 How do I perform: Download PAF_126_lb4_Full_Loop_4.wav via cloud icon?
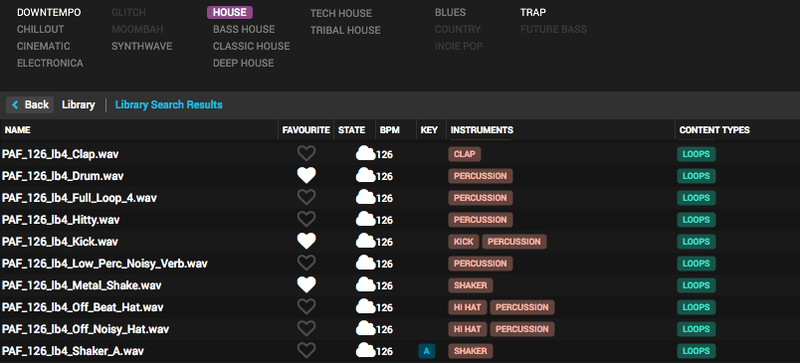365,198
